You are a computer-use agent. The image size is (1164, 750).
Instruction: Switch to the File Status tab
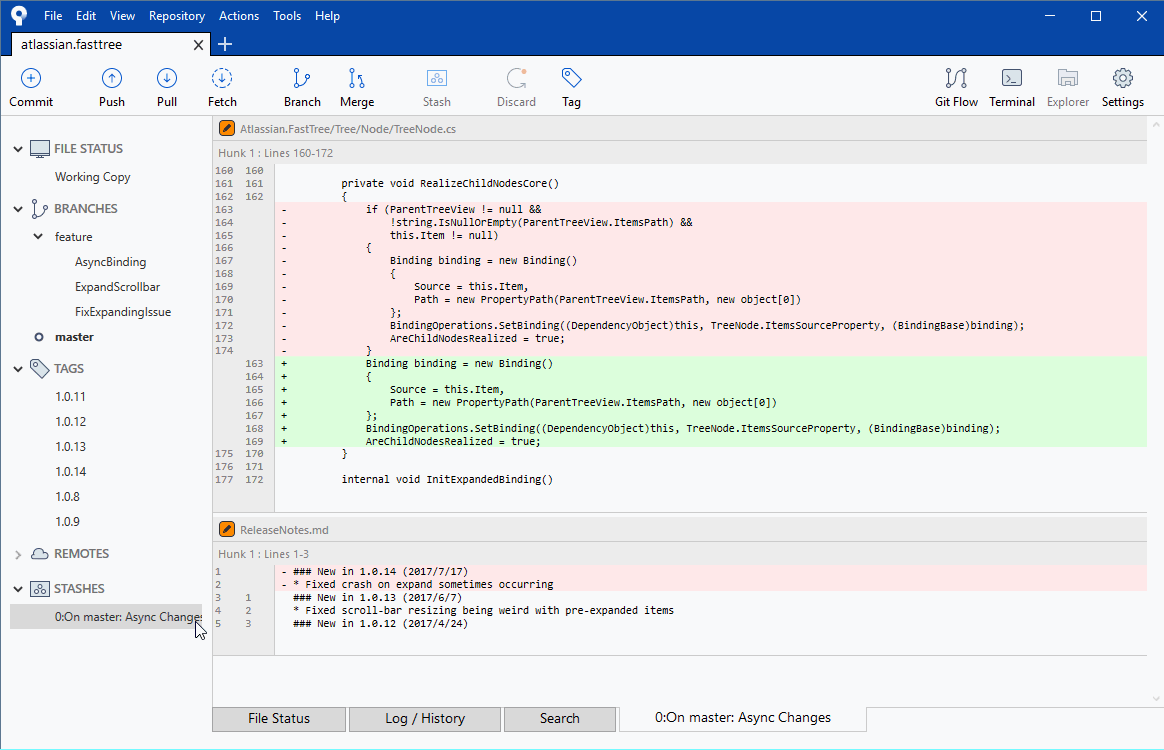[279, 719]
